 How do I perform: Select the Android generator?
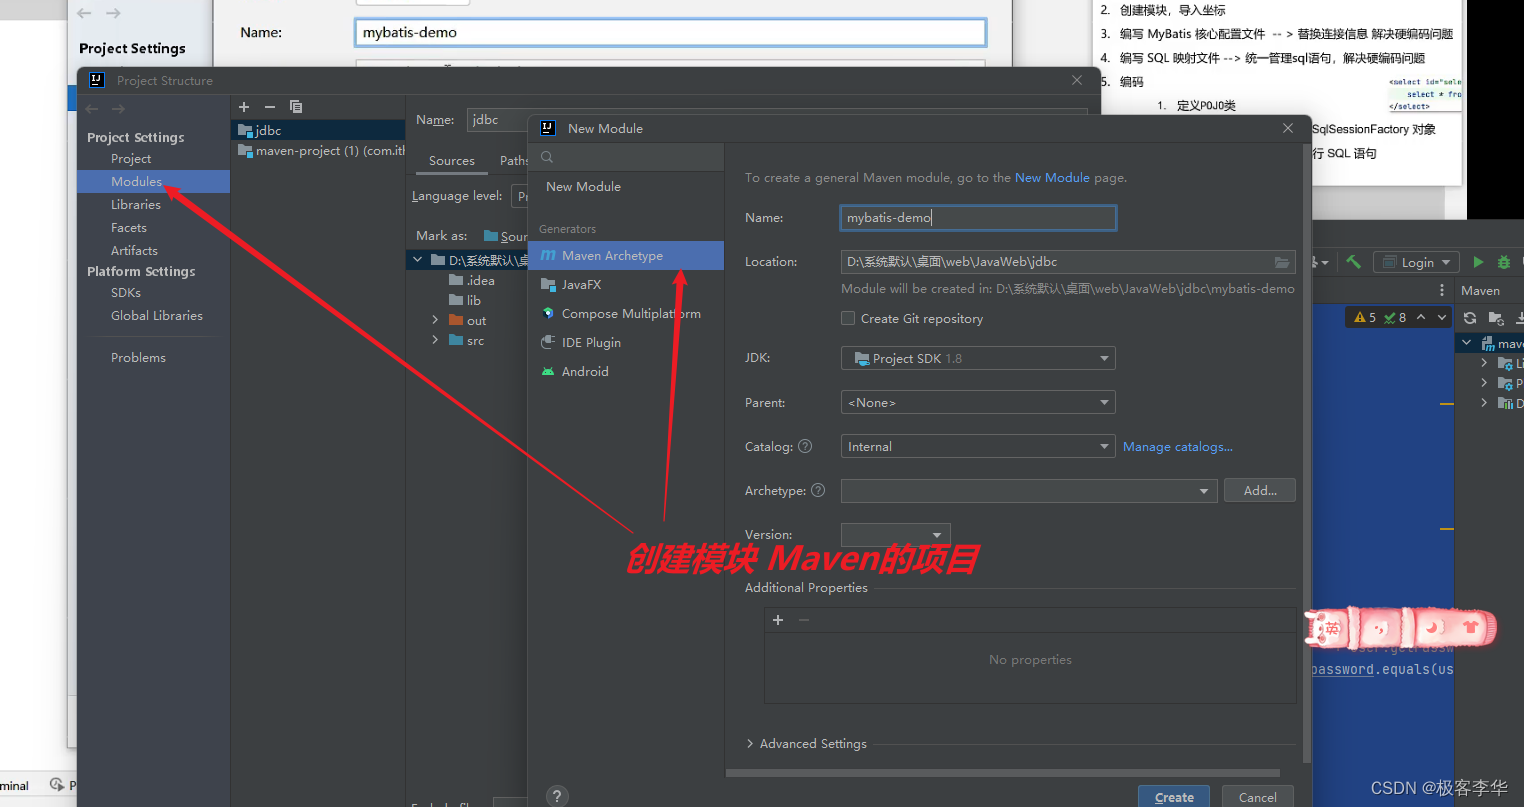pyautogui.click(x=626, y=371)
